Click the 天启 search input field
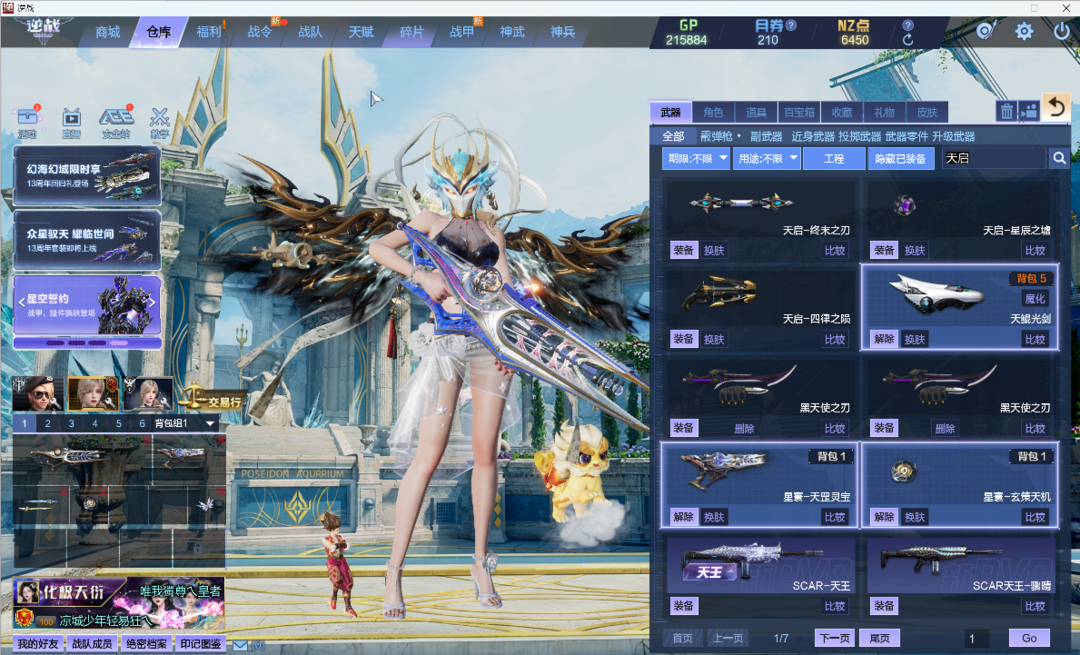1080x655 pixels. (x=994, y=158)
